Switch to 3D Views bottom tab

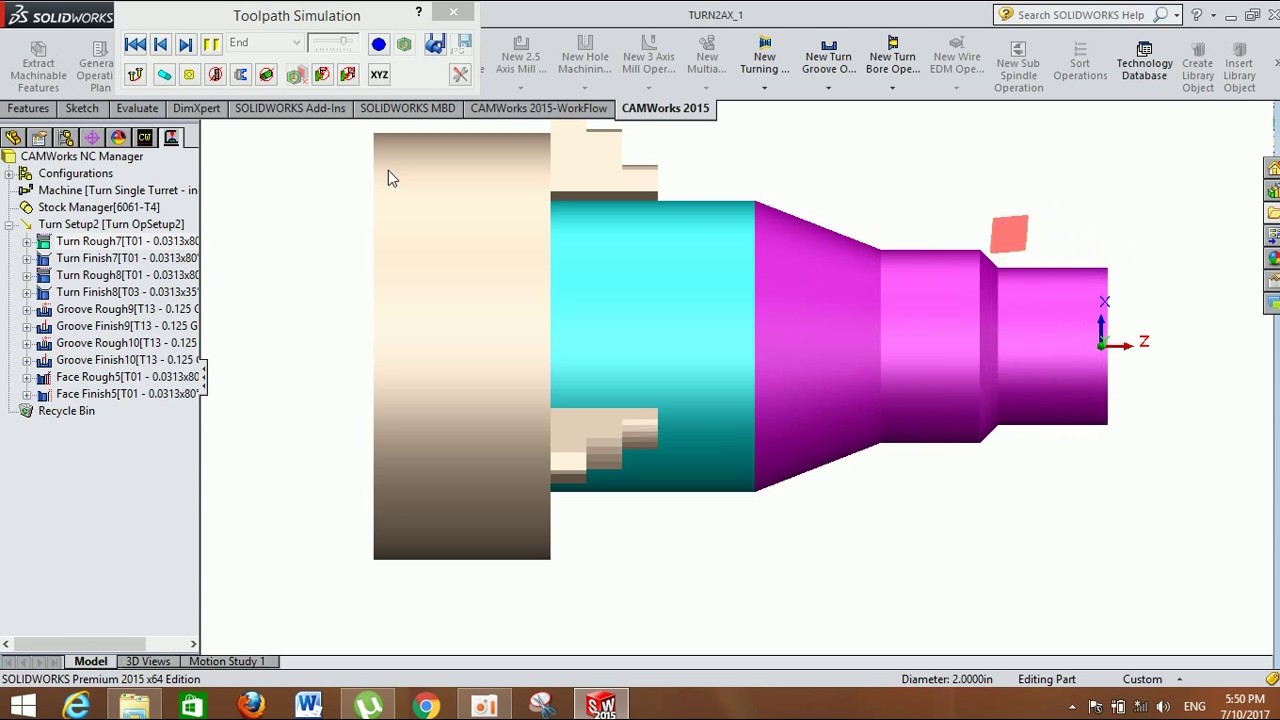(x=148, y=661)
